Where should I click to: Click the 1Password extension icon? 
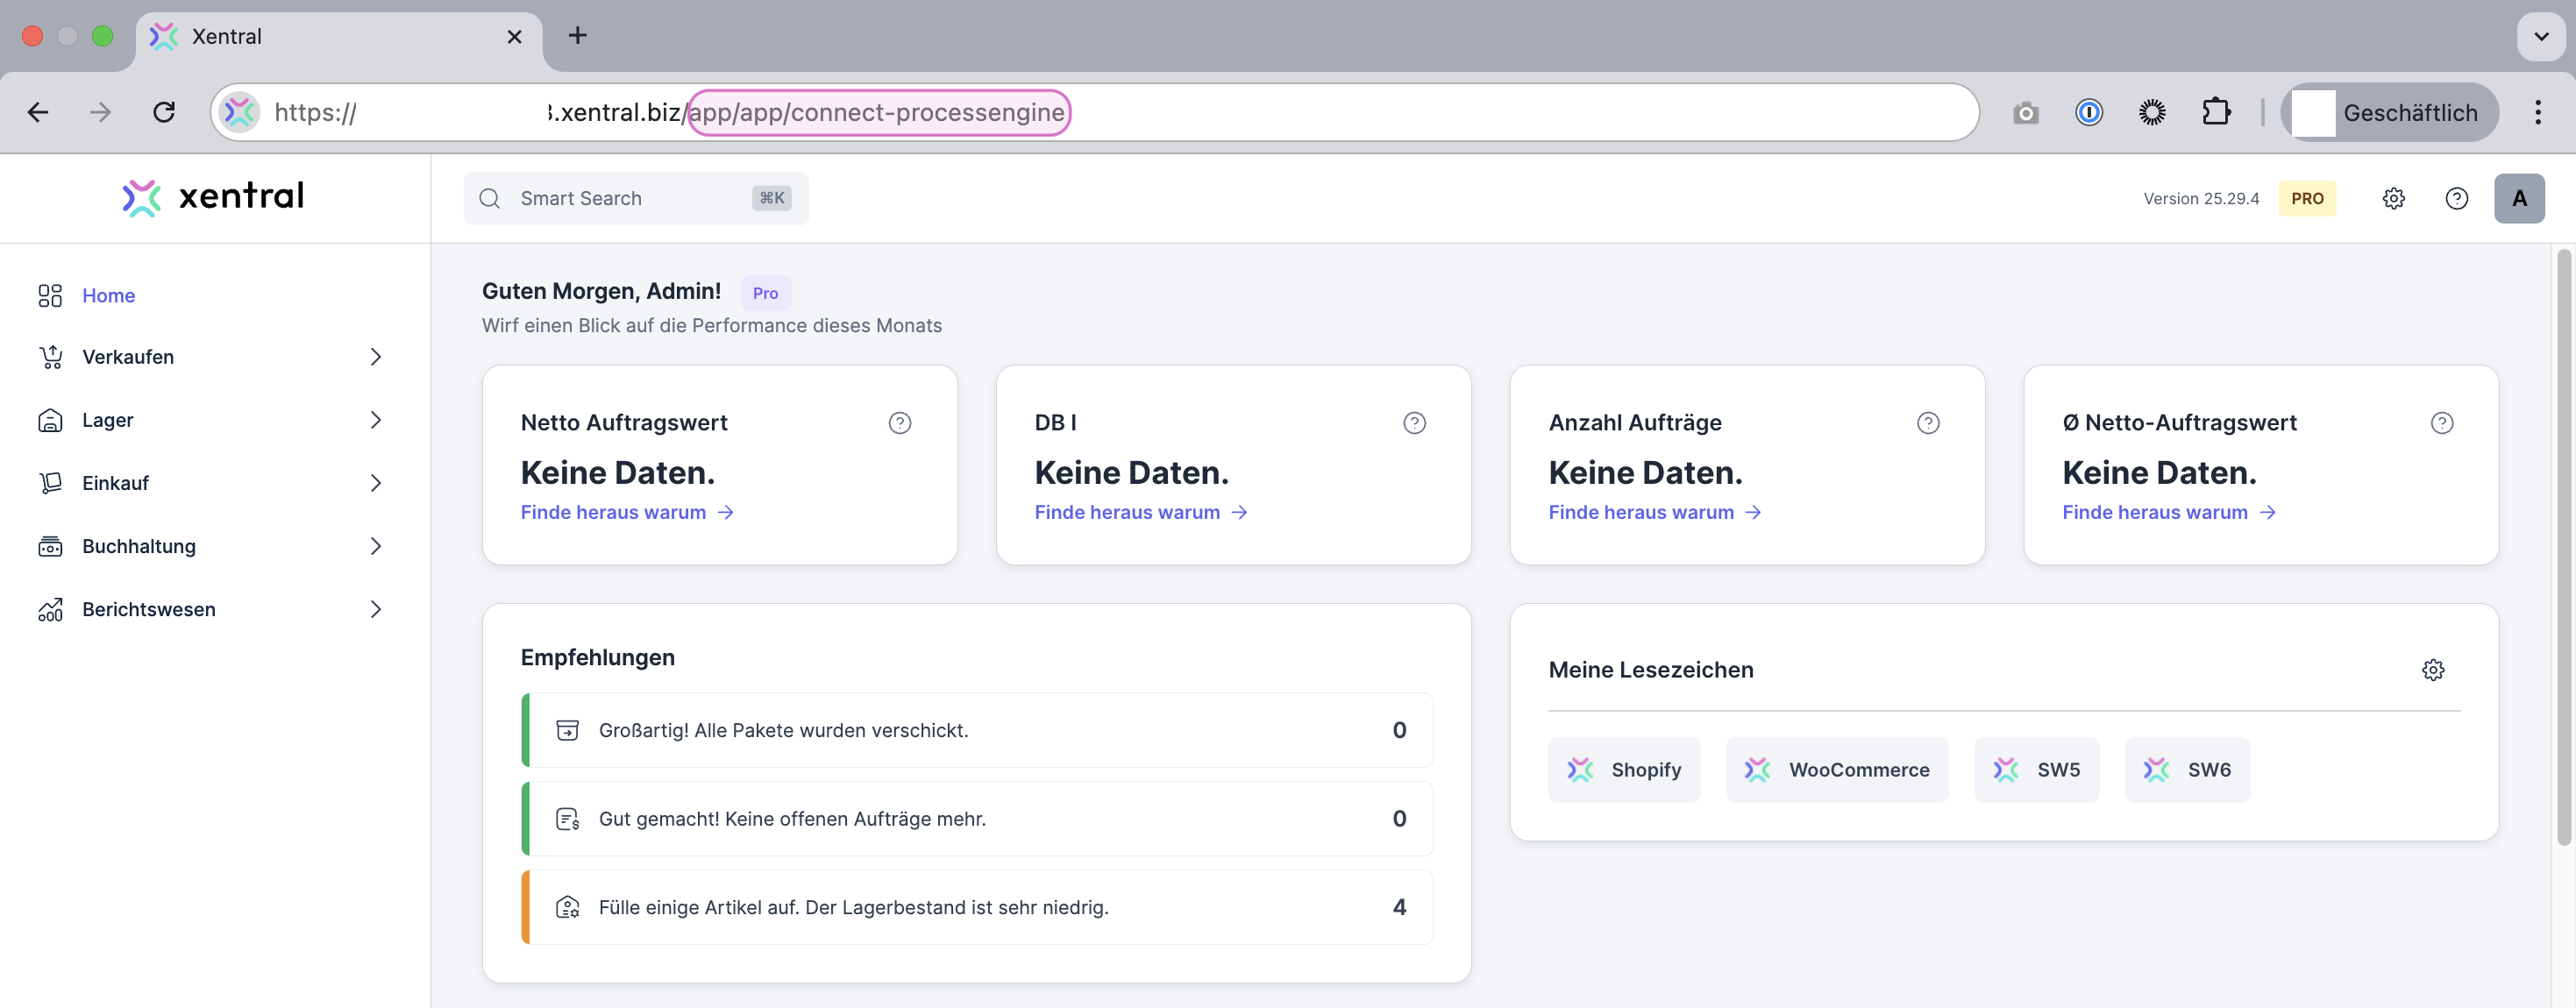tap(2088, 112)
